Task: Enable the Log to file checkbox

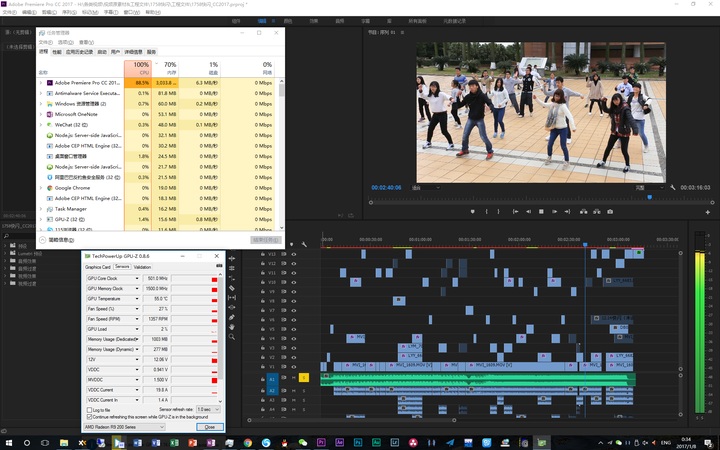Action: tap(90, 410)
